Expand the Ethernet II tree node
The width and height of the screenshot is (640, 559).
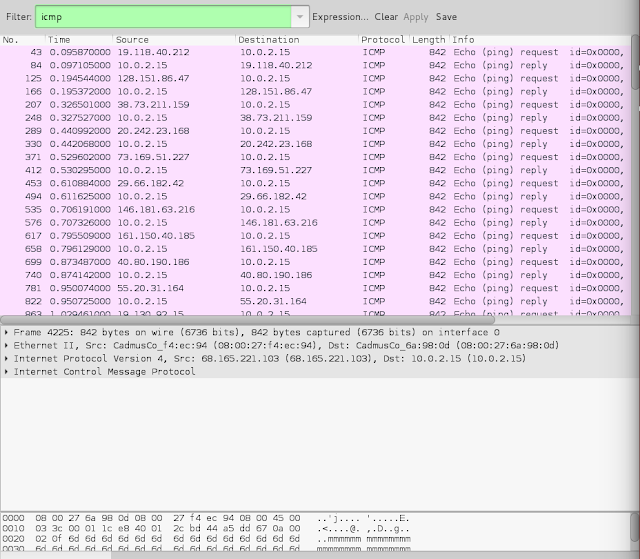click(7, 346)
